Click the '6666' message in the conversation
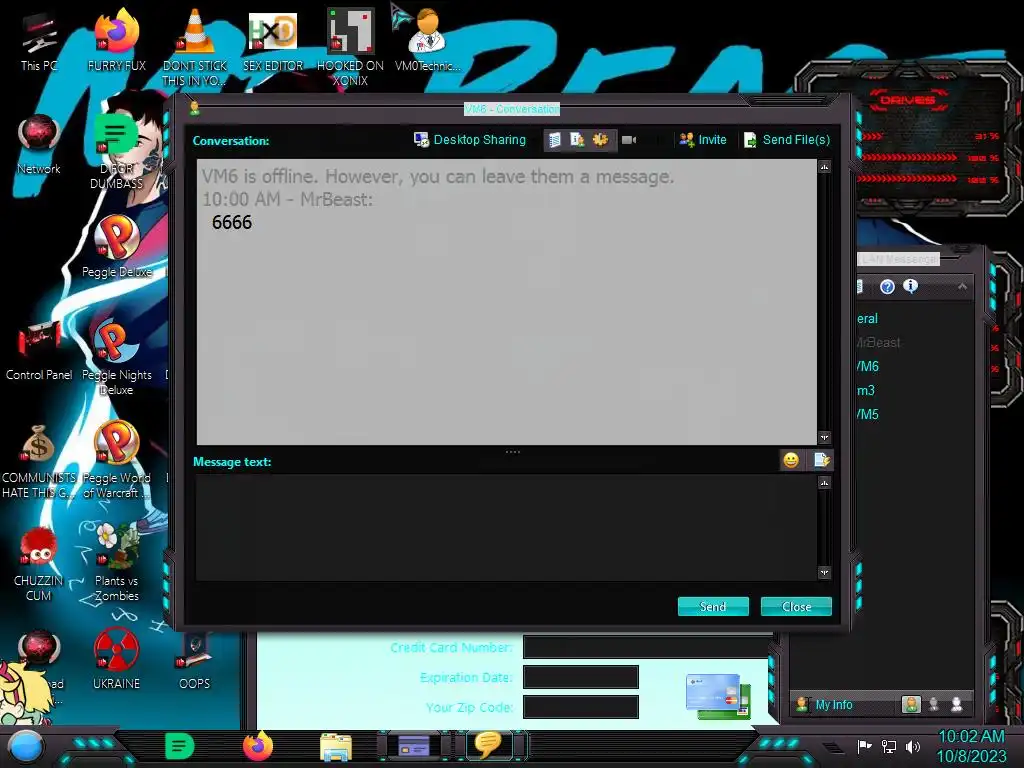The image size is (1024, 768). click(x=232, y=223)
